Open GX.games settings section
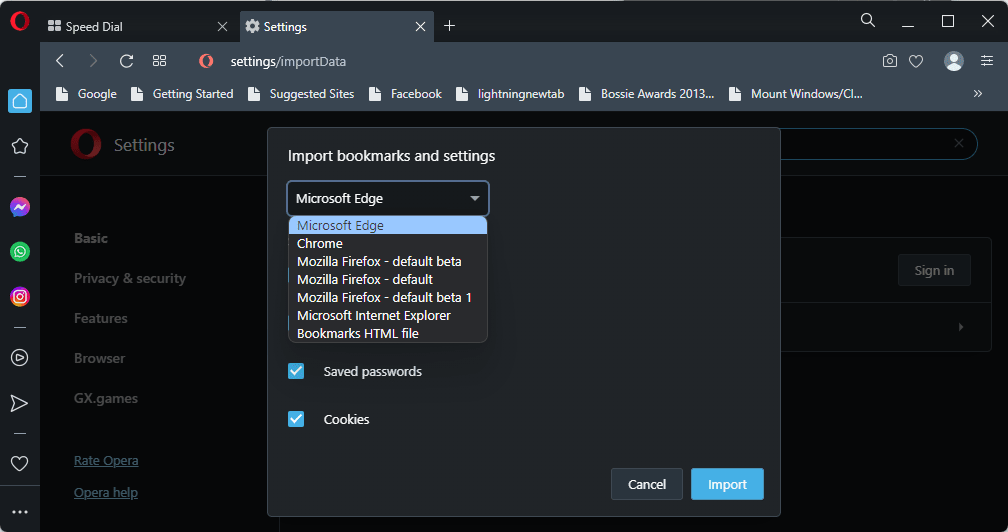This screenshot has height=532, width=1008. pos(105,398)
